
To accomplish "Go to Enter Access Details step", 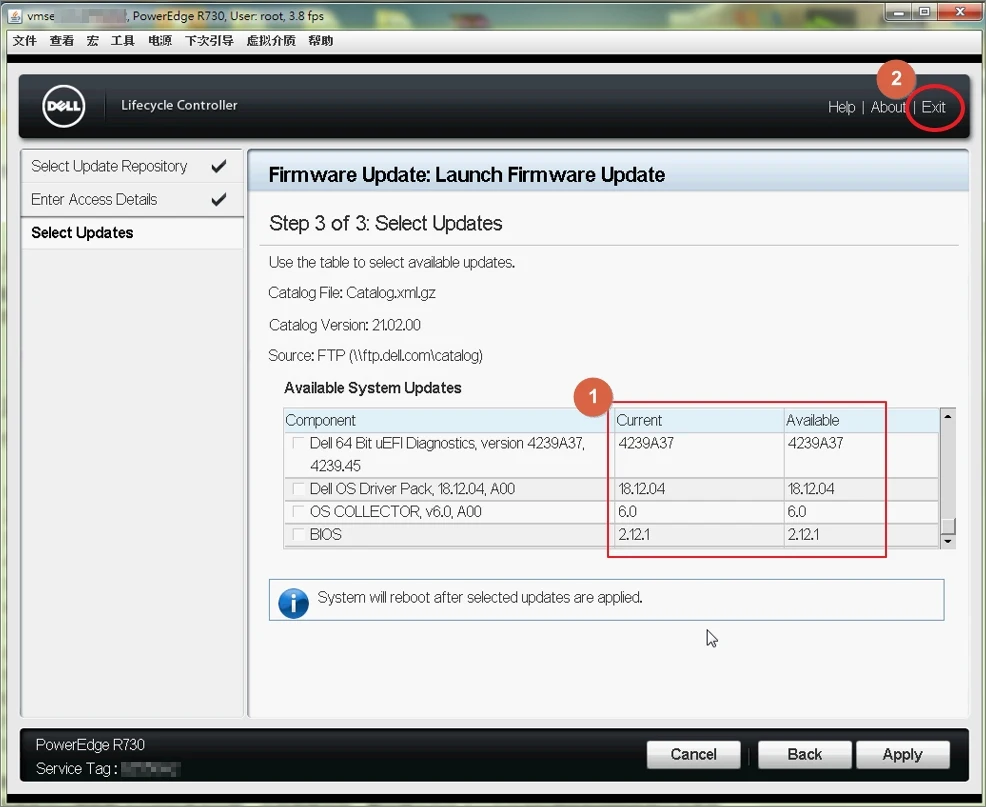I will click(132, 199).
